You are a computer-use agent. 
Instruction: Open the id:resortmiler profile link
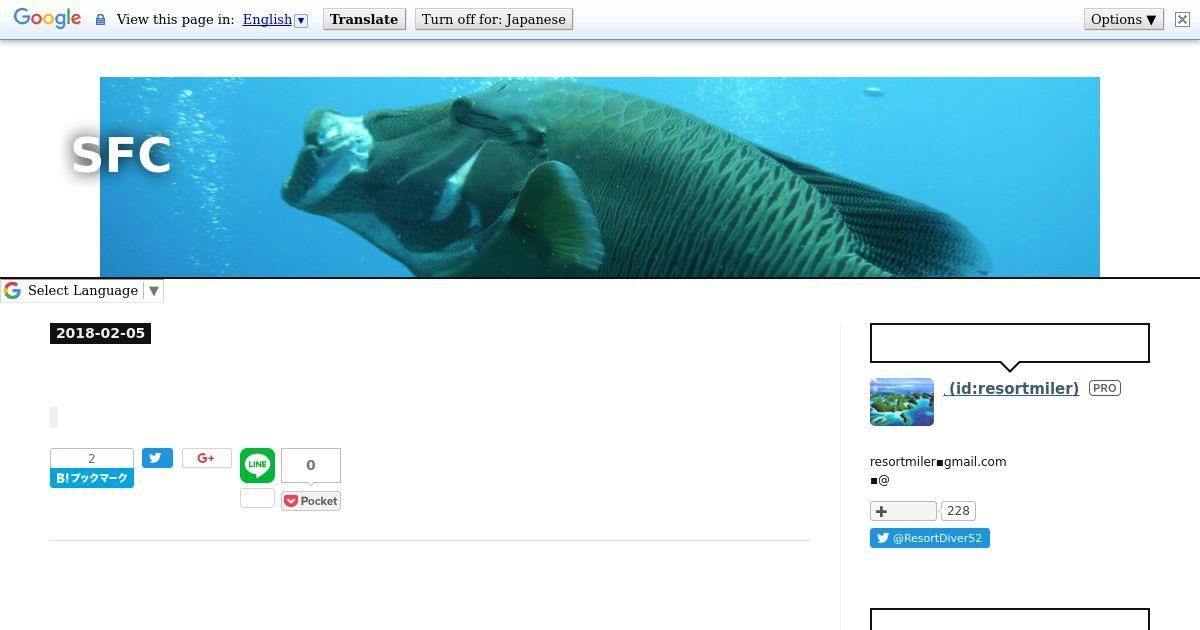1012,388
